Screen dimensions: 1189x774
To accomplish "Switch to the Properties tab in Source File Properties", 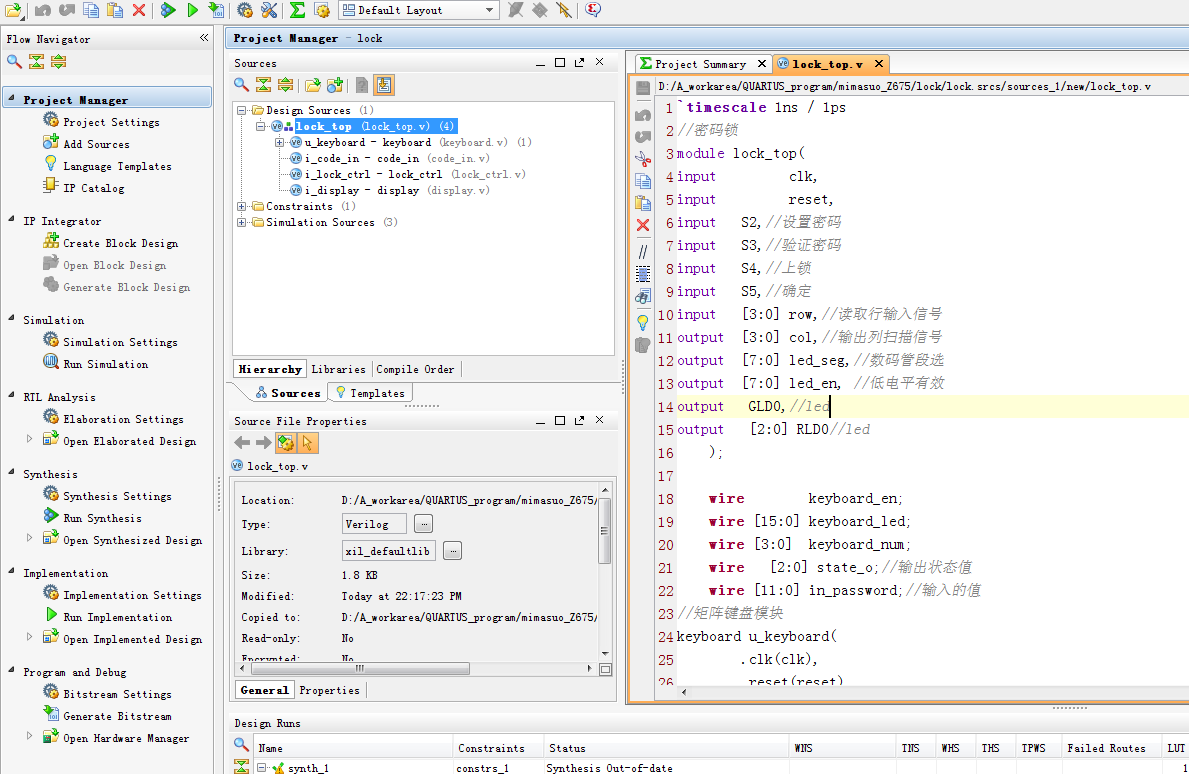I will (x=330, y=690).
